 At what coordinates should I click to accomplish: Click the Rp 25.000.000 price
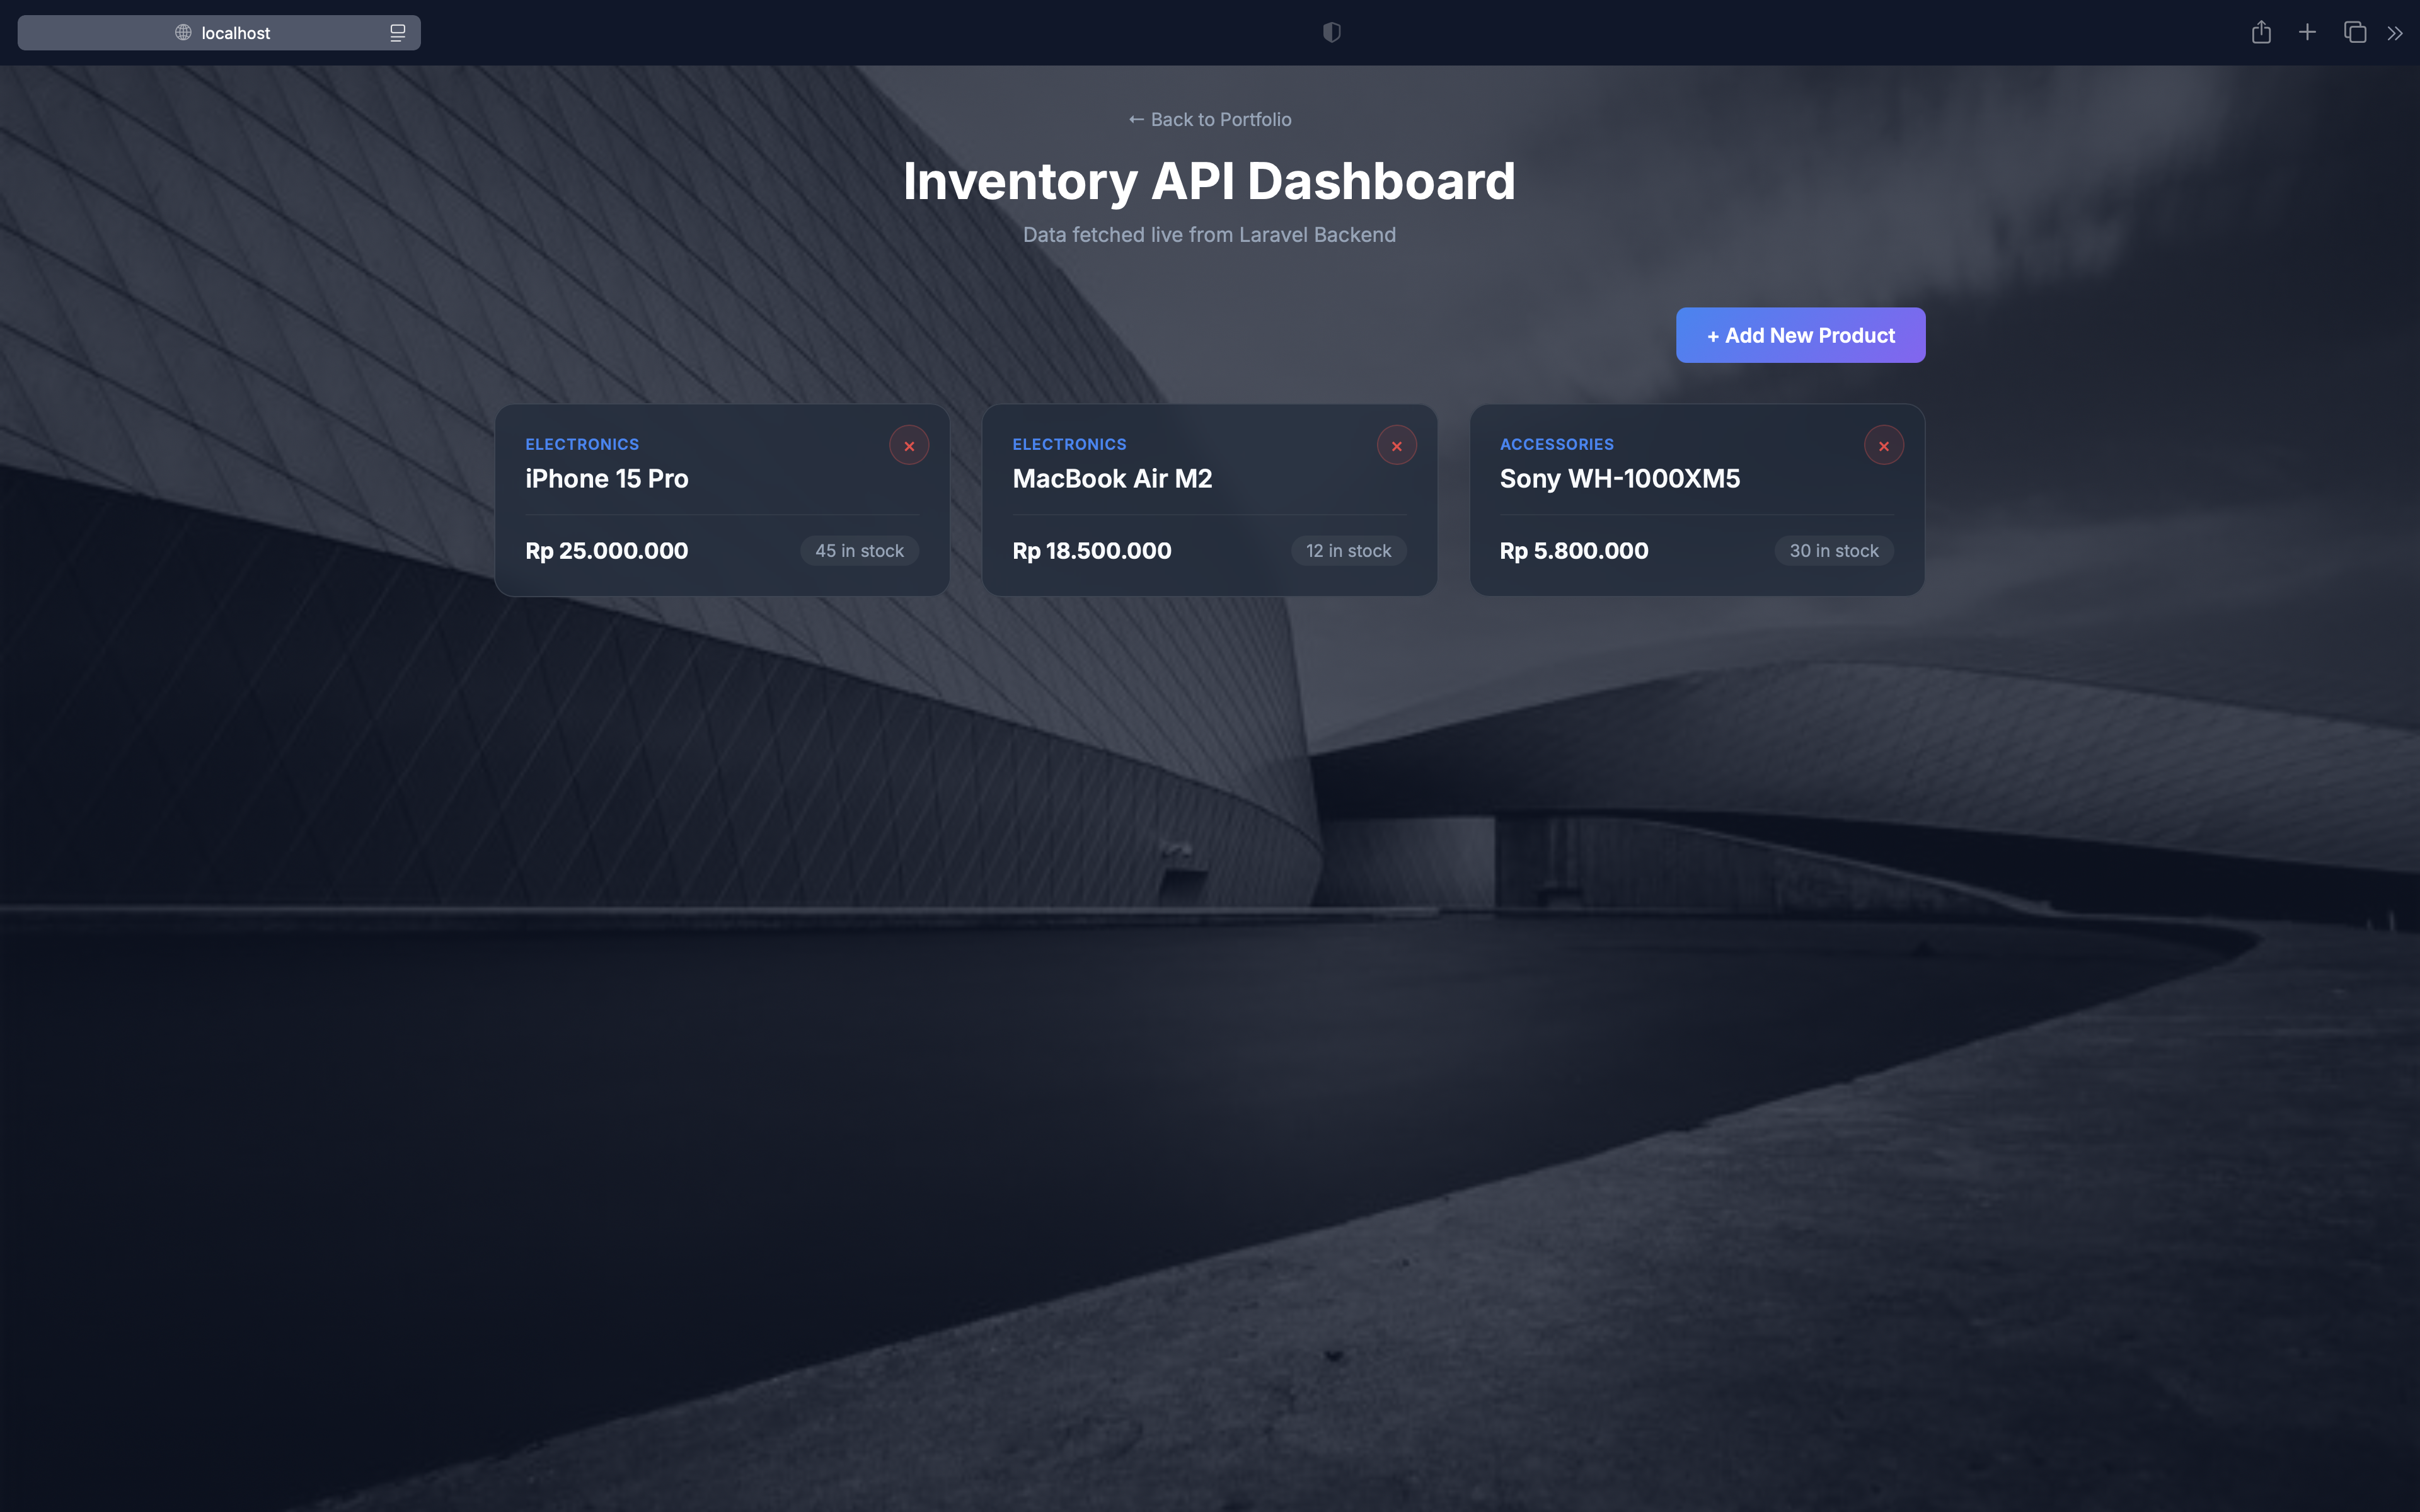coord(607,551)
